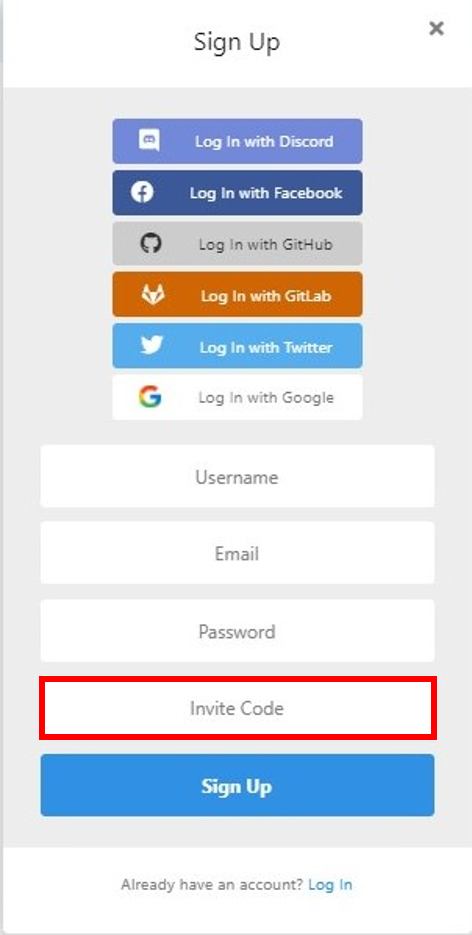Click into the Email field
472x935 pixels.
click(237, 553)
